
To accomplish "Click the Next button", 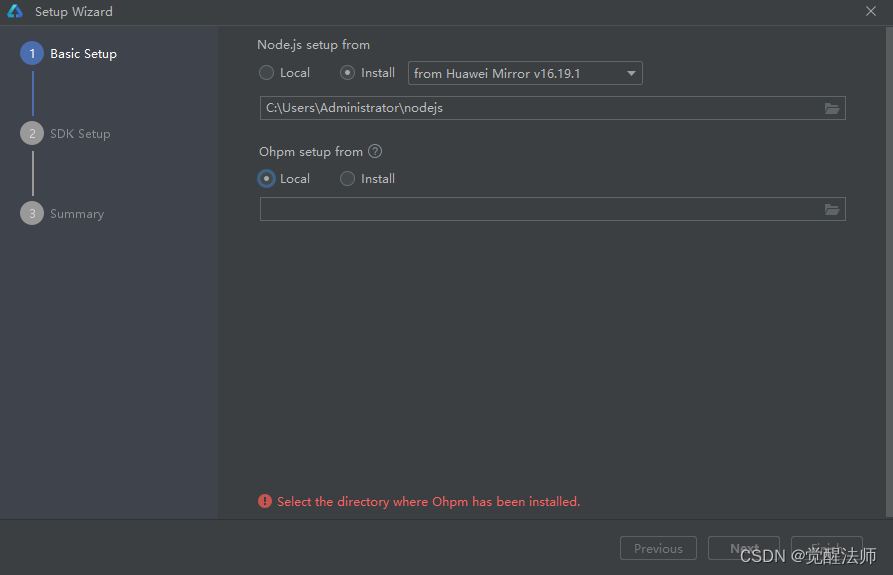I will point(744,548).
